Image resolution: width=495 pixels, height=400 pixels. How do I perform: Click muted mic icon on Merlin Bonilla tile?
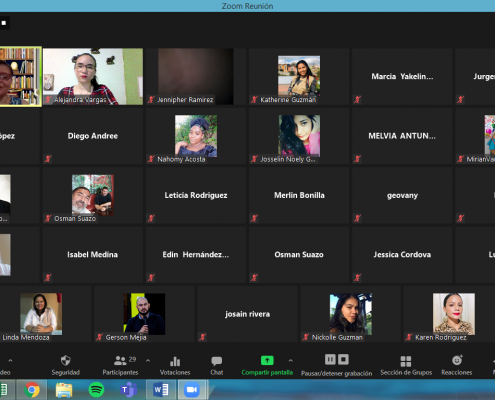[x=254, y=218]
